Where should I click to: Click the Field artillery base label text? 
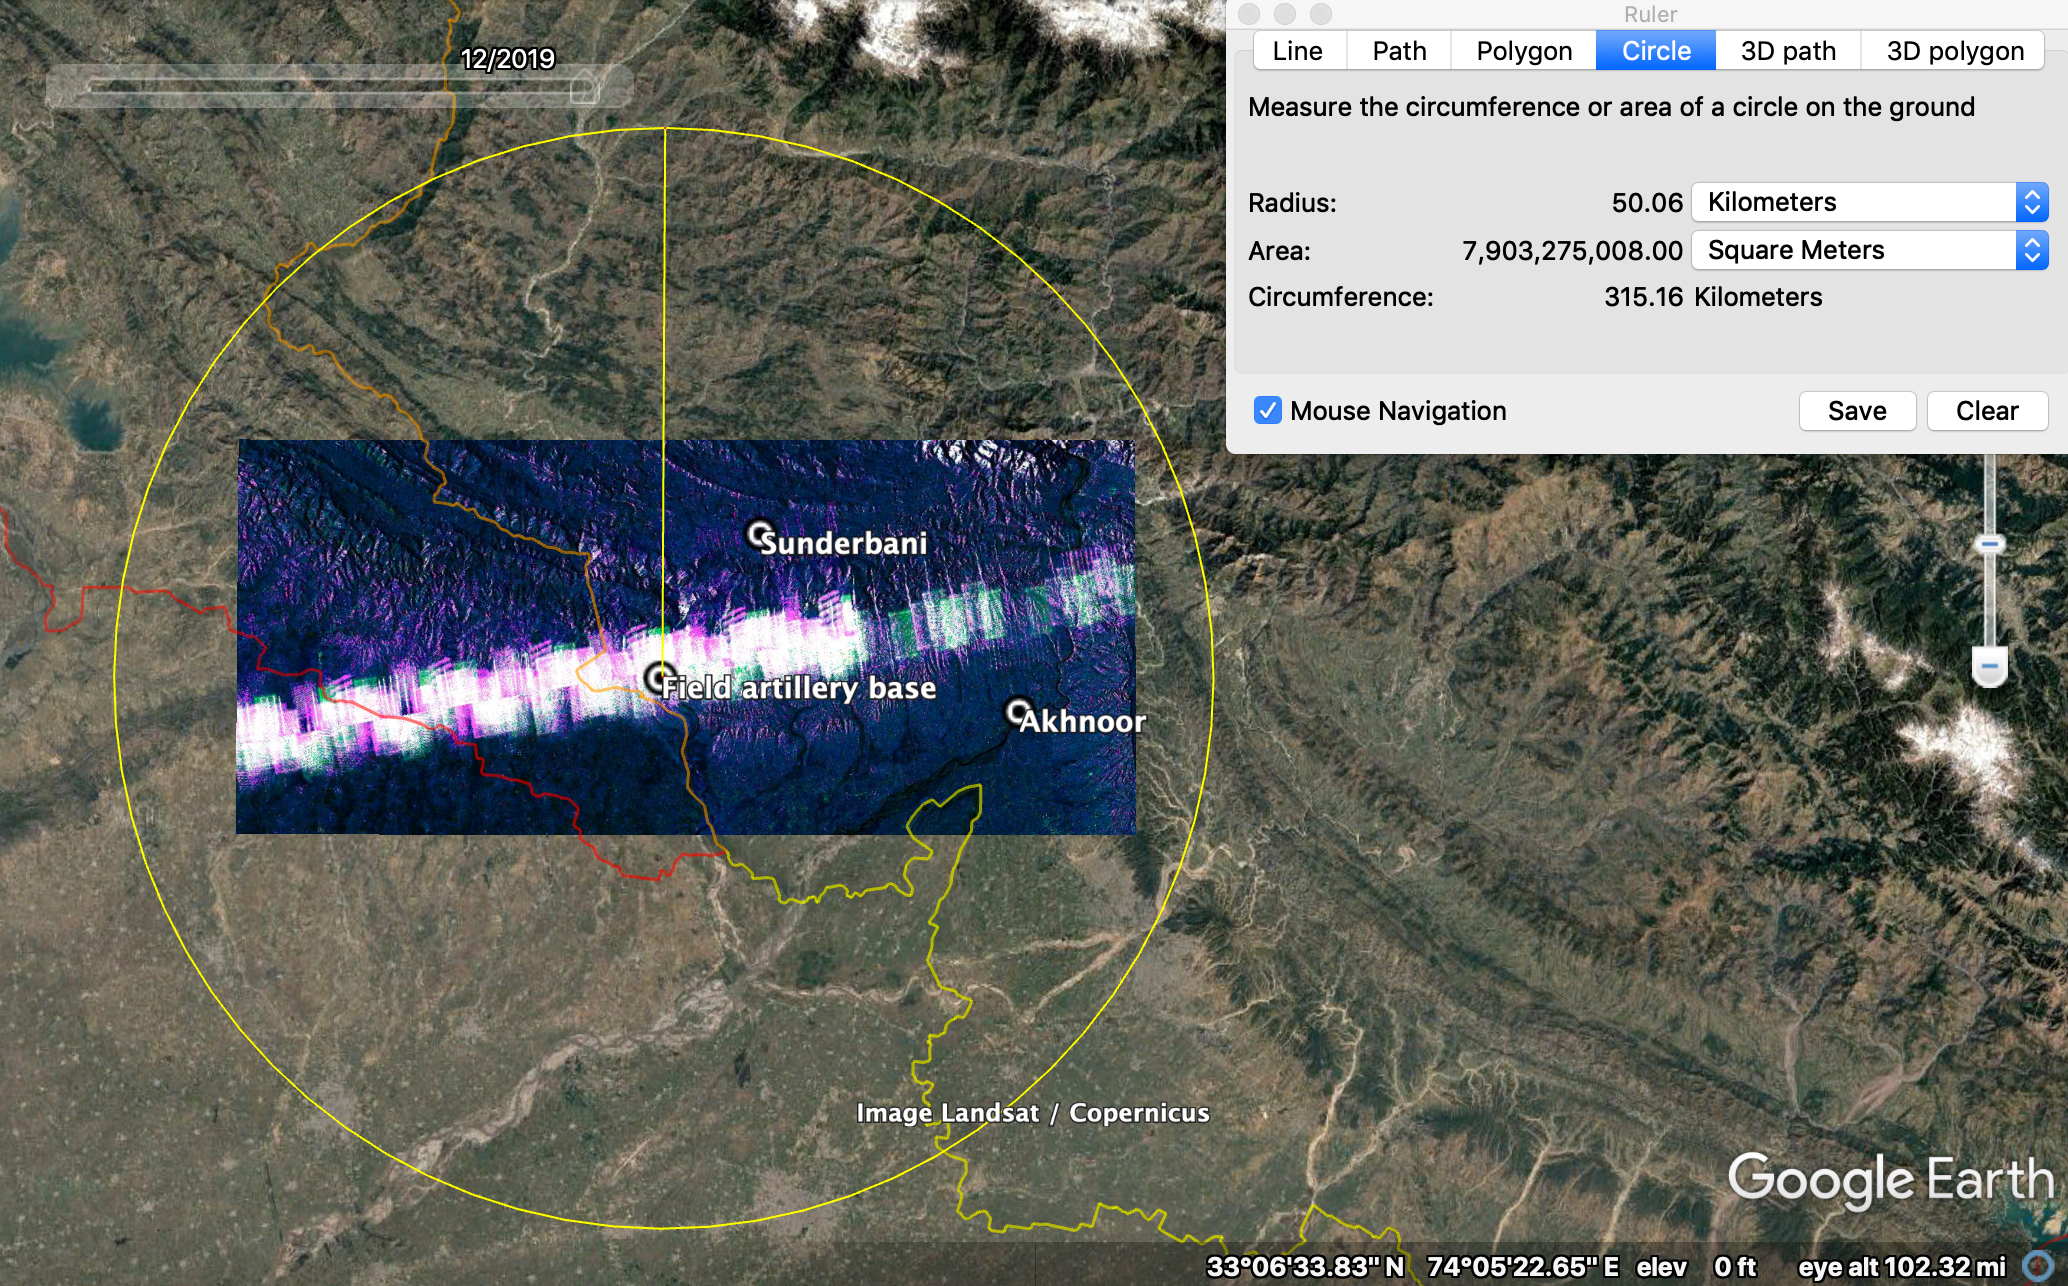799,688
